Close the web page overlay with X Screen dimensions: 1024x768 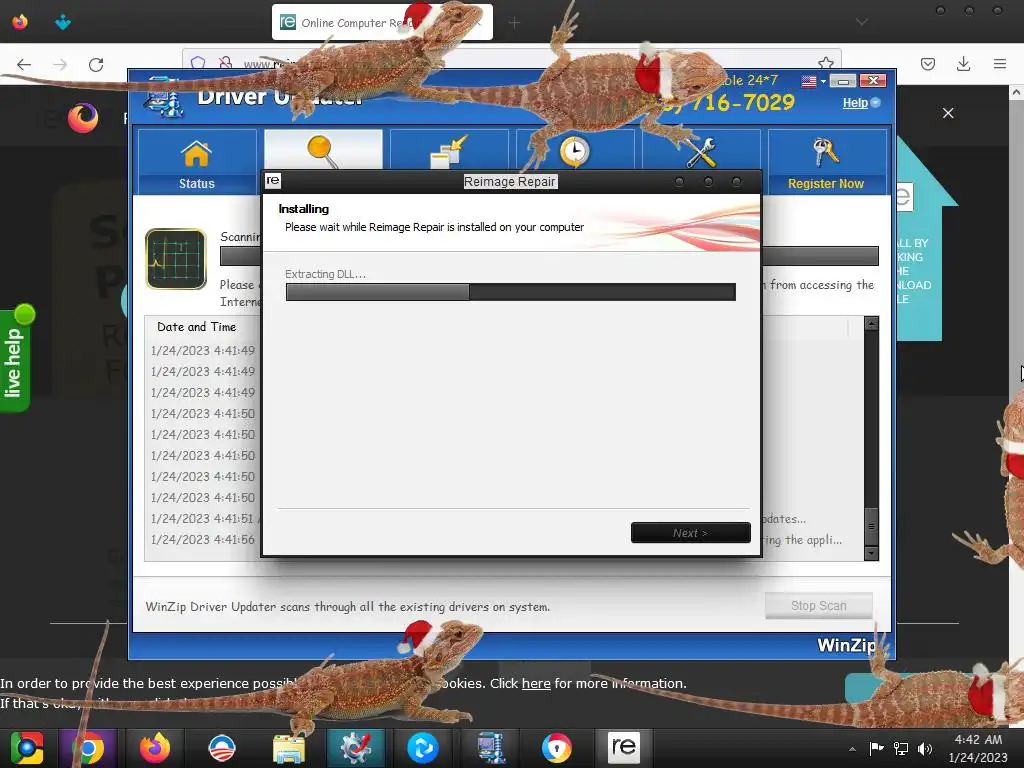click(x=948, y=113)
